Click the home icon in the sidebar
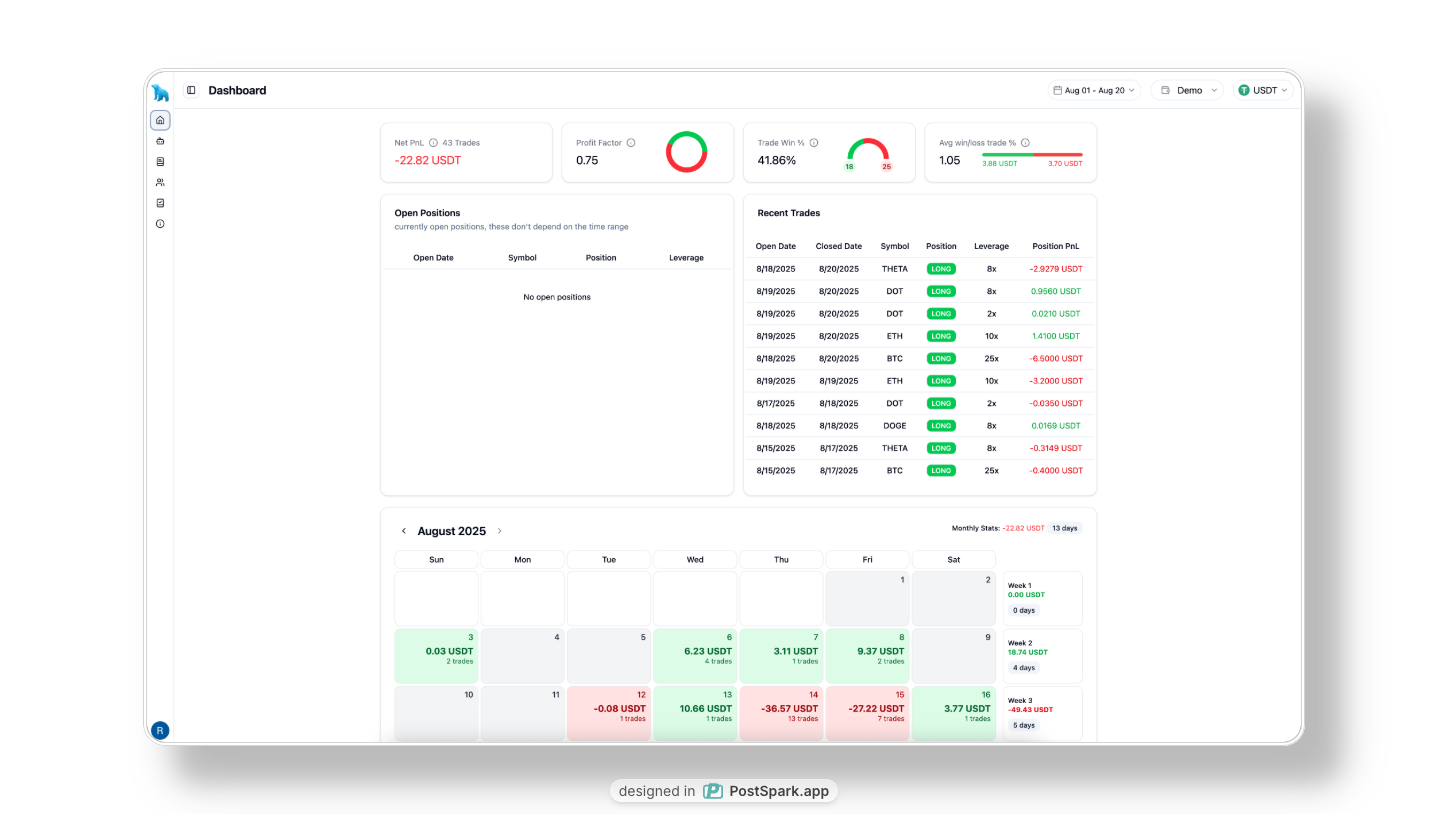Viewport: 1448px width, 814px height. pos(160,120)
